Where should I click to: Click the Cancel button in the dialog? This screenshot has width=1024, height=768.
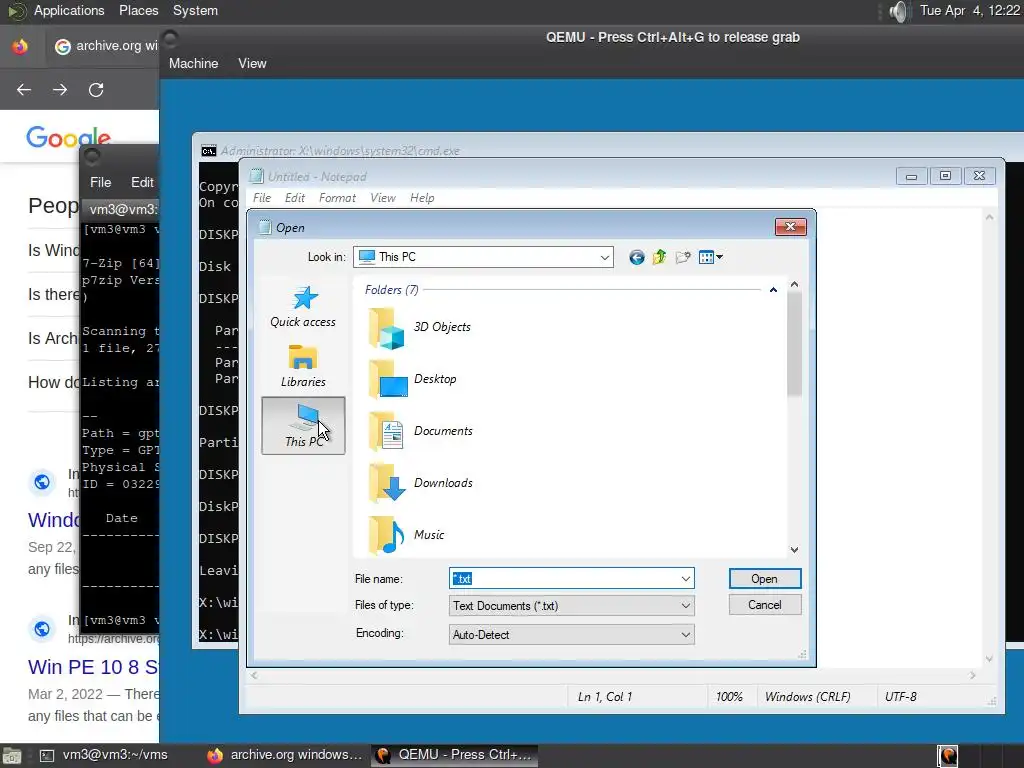click(765, 605)
